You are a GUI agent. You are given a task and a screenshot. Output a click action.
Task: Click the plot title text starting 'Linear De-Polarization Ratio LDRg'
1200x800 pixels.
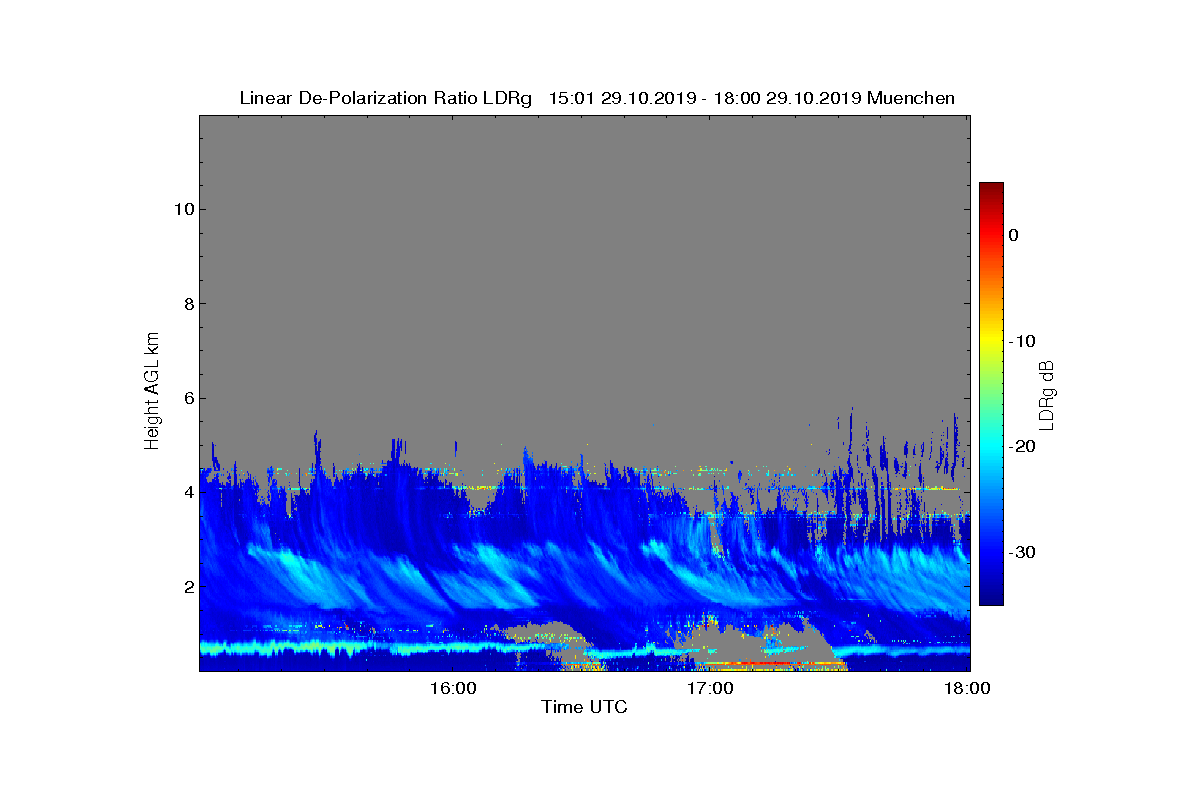(x=597, y=98)
